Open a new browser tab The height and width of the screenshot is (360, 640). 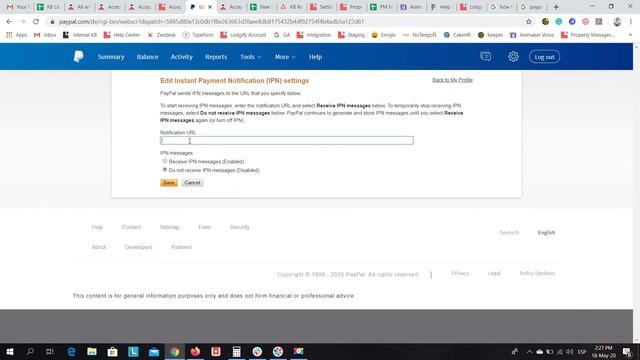pos(556,7)
